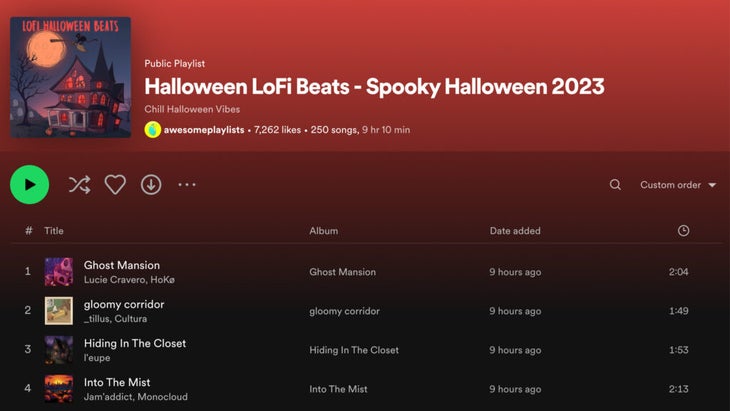Open the awesomeplaylists profile link

coord(204,130)
